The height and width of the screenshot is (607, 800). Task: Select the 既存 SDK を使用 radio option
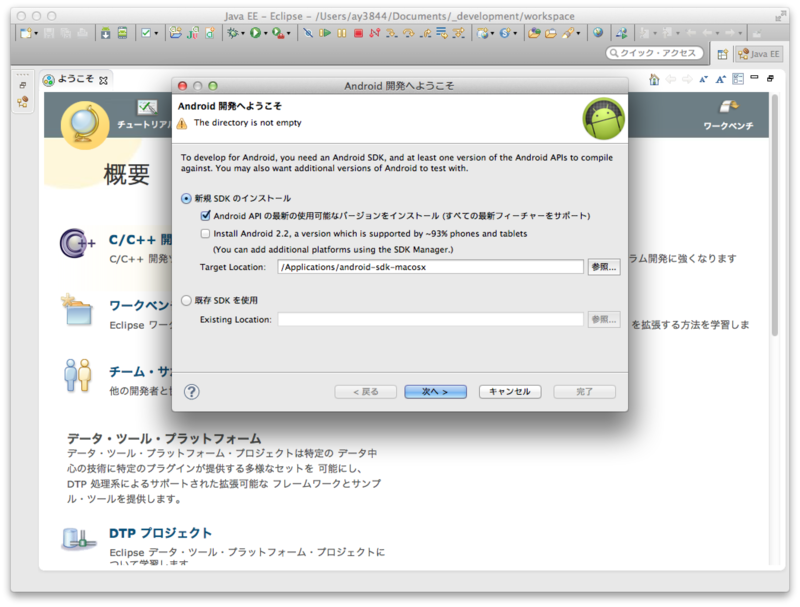point(188,299)
